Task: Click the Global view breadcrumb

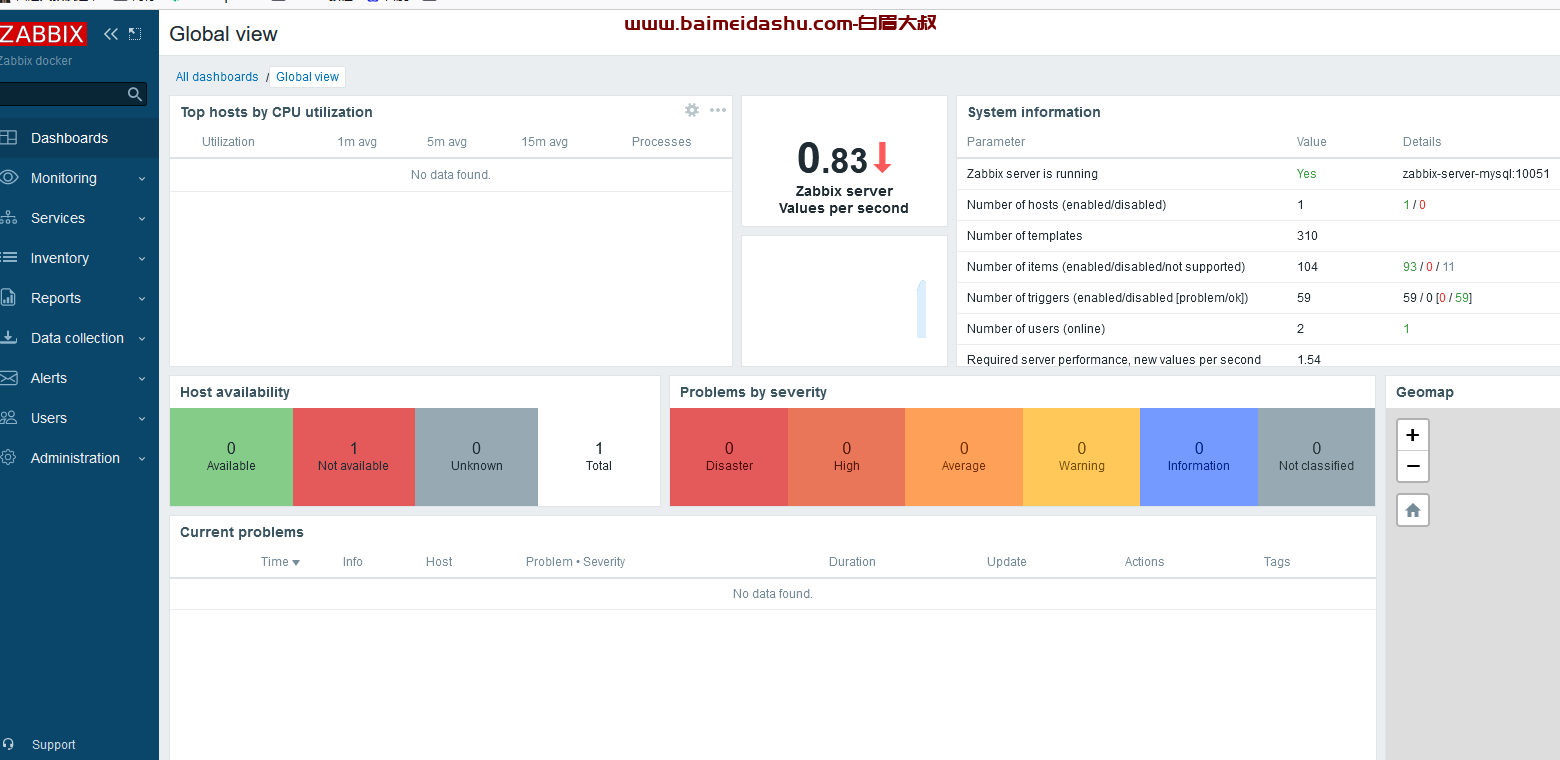Action: (x=307, y=77)
